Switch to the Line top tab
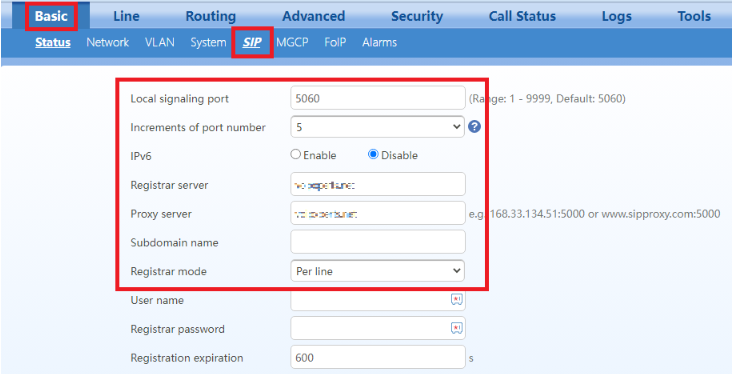Viewport: 732px width, 374px height. (x=126, y=16)
